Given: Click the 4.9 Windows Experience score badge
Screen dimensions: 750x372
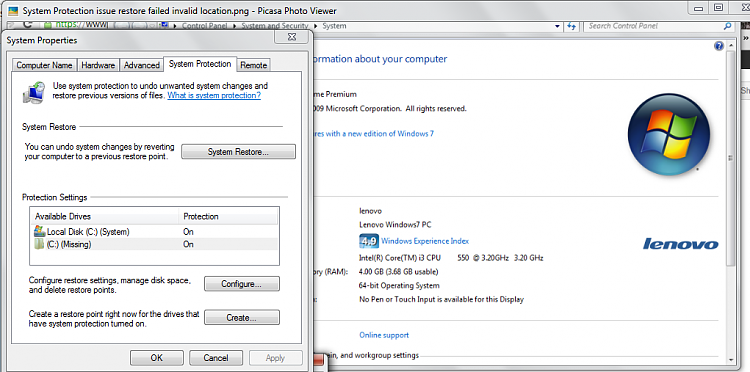Looking at the screenshot, I should (x=368, y=241).
